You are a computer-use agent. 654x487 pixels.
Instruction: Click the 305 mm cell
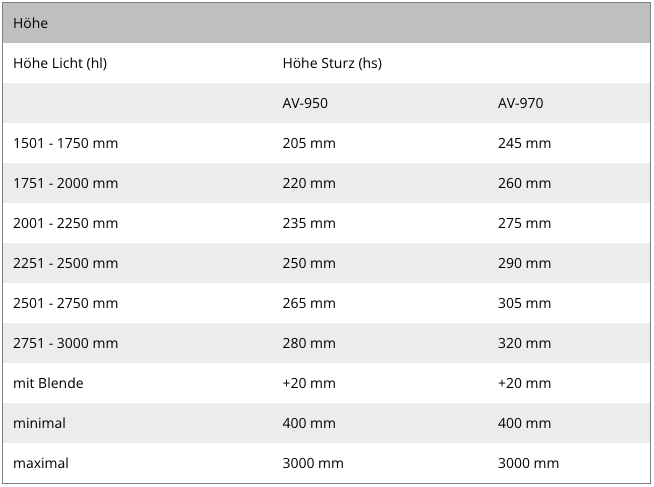point(524,303)
